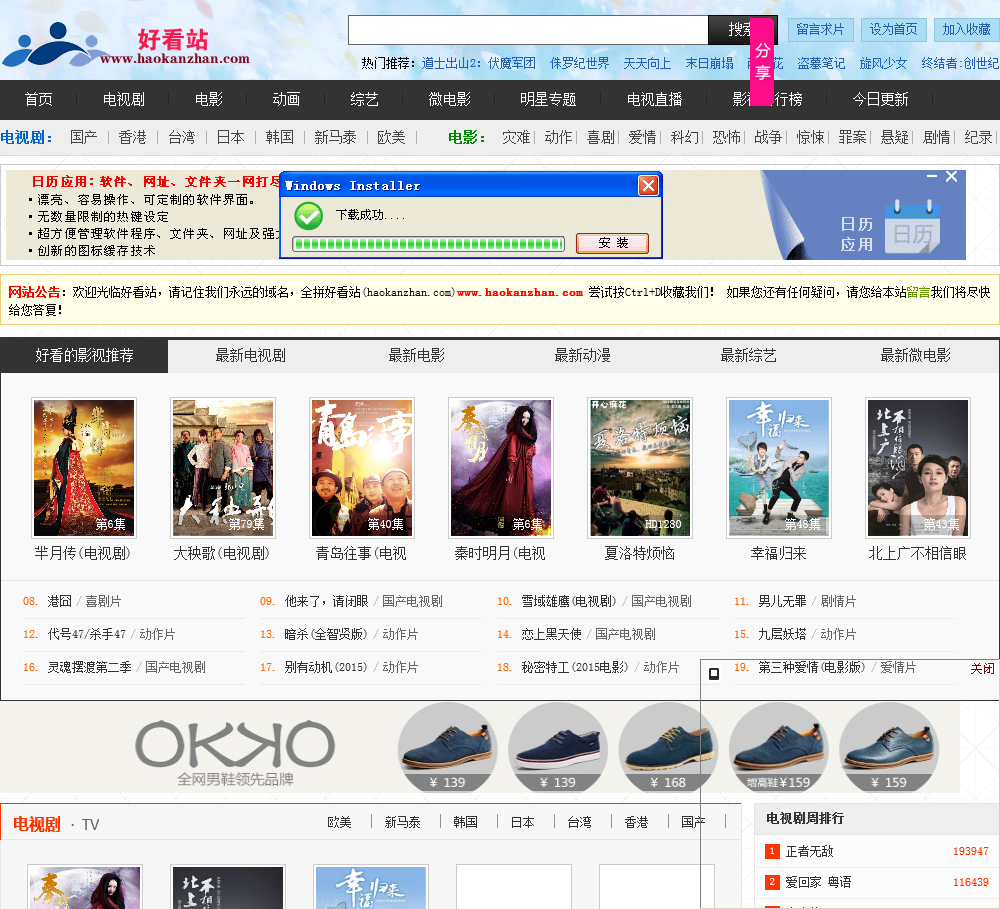Switch to the 最新电影 tab
Viewport: 1000px width, 909px height.
[416, 356]
